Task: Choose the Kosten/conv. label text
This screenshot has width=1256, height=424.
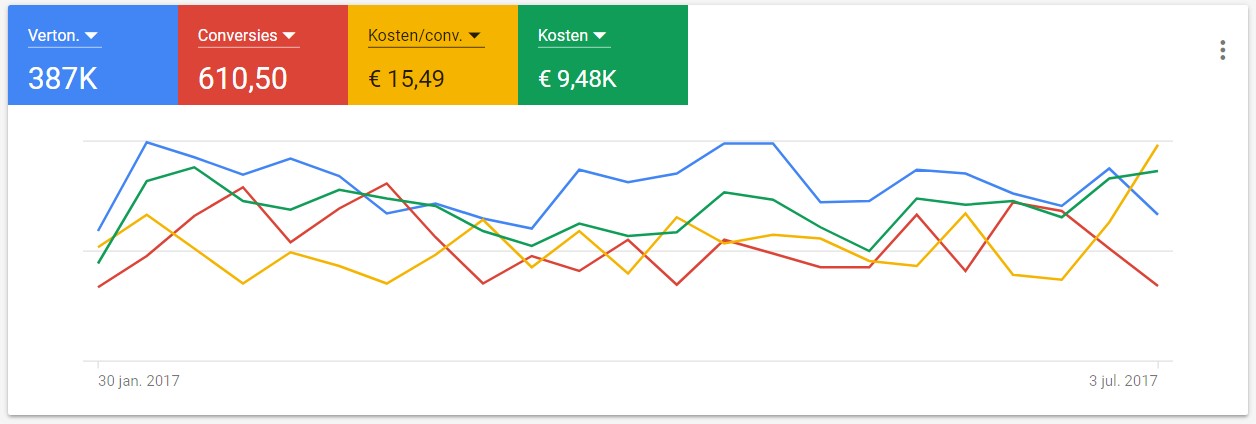Action: [x=415, y=36]
